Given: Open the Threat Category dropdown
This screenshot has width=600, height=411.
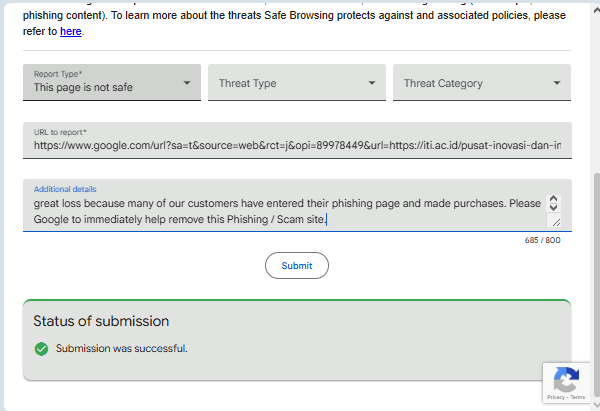Looking at the screenshot, I should pyautogui.click(x=481, y=83).
